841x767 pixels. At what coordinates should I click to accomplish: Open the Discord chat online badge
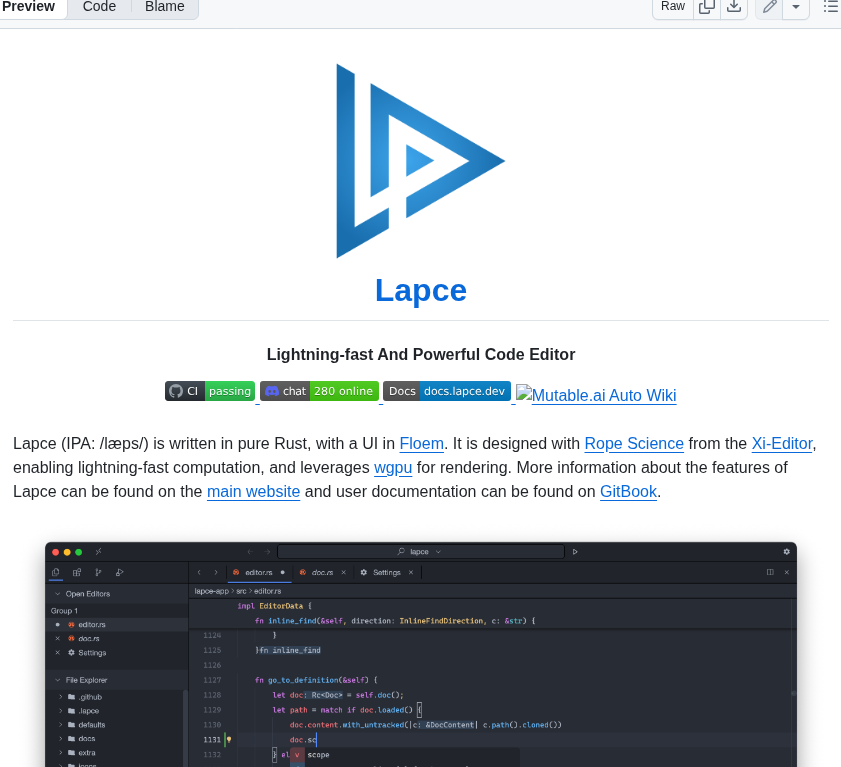coord(320,391)
